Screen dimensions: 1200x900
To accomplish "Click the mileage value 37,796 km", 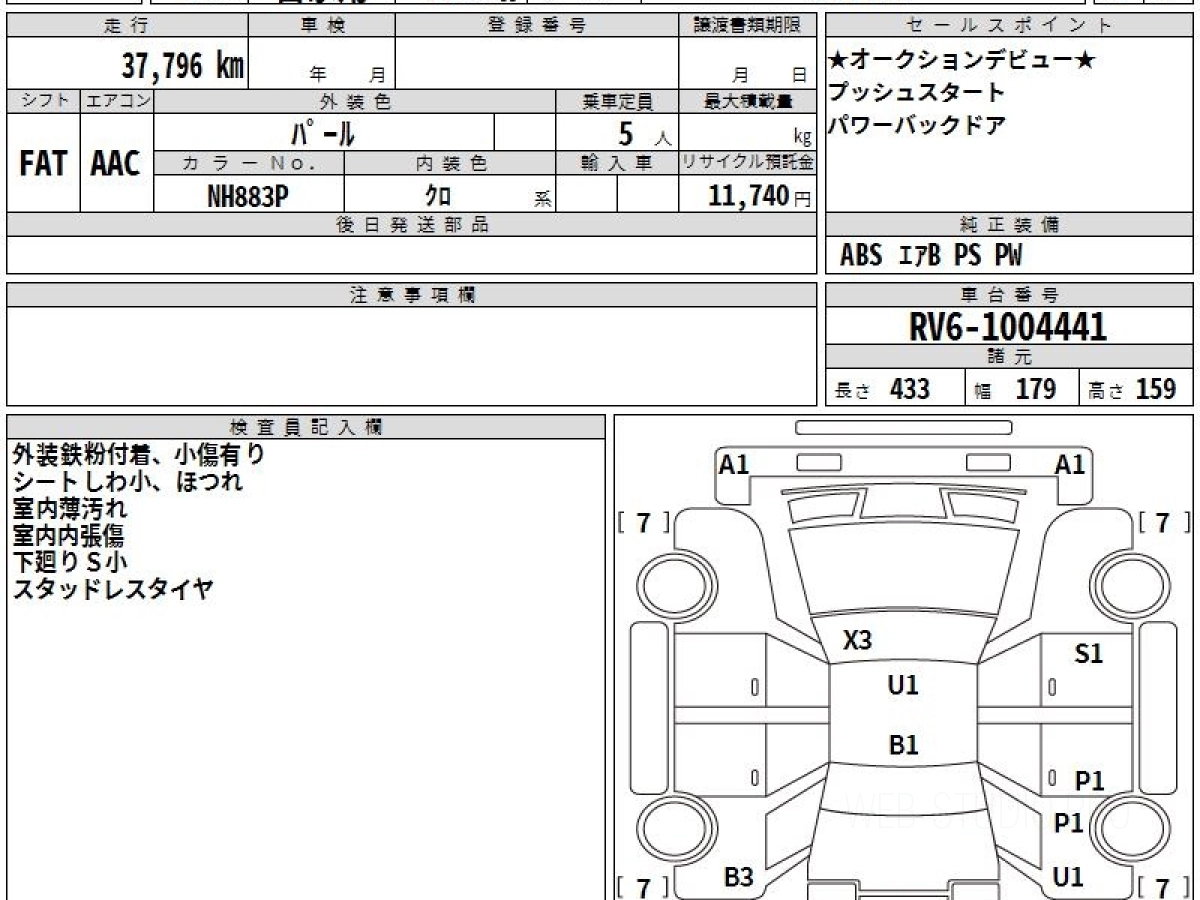I will pos(184,67).
